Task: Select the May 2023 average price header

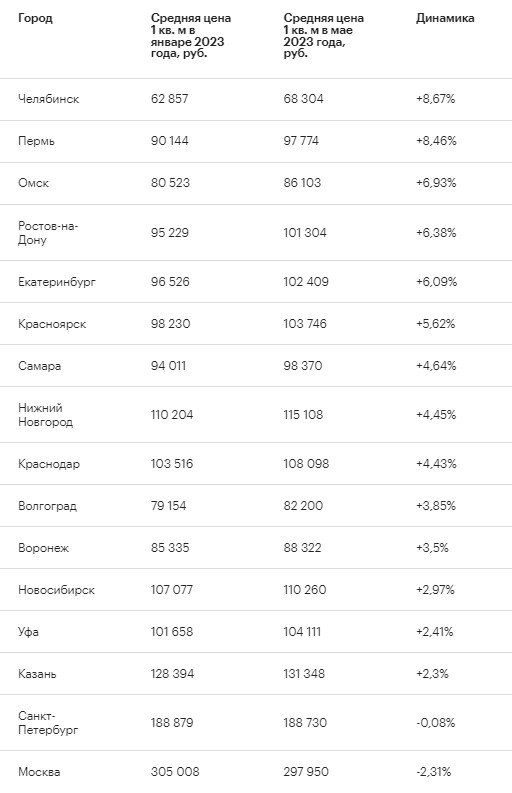Action: pyautogui.click(x=323, y=35)
